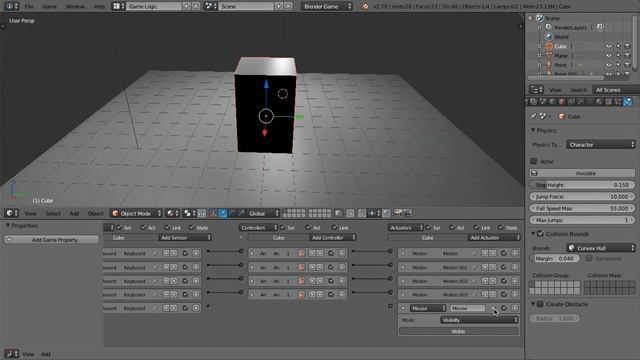This screenshot has width=640, height=360.
Task: Delete the Motion.003 actuator
Action: click(515, 294)
